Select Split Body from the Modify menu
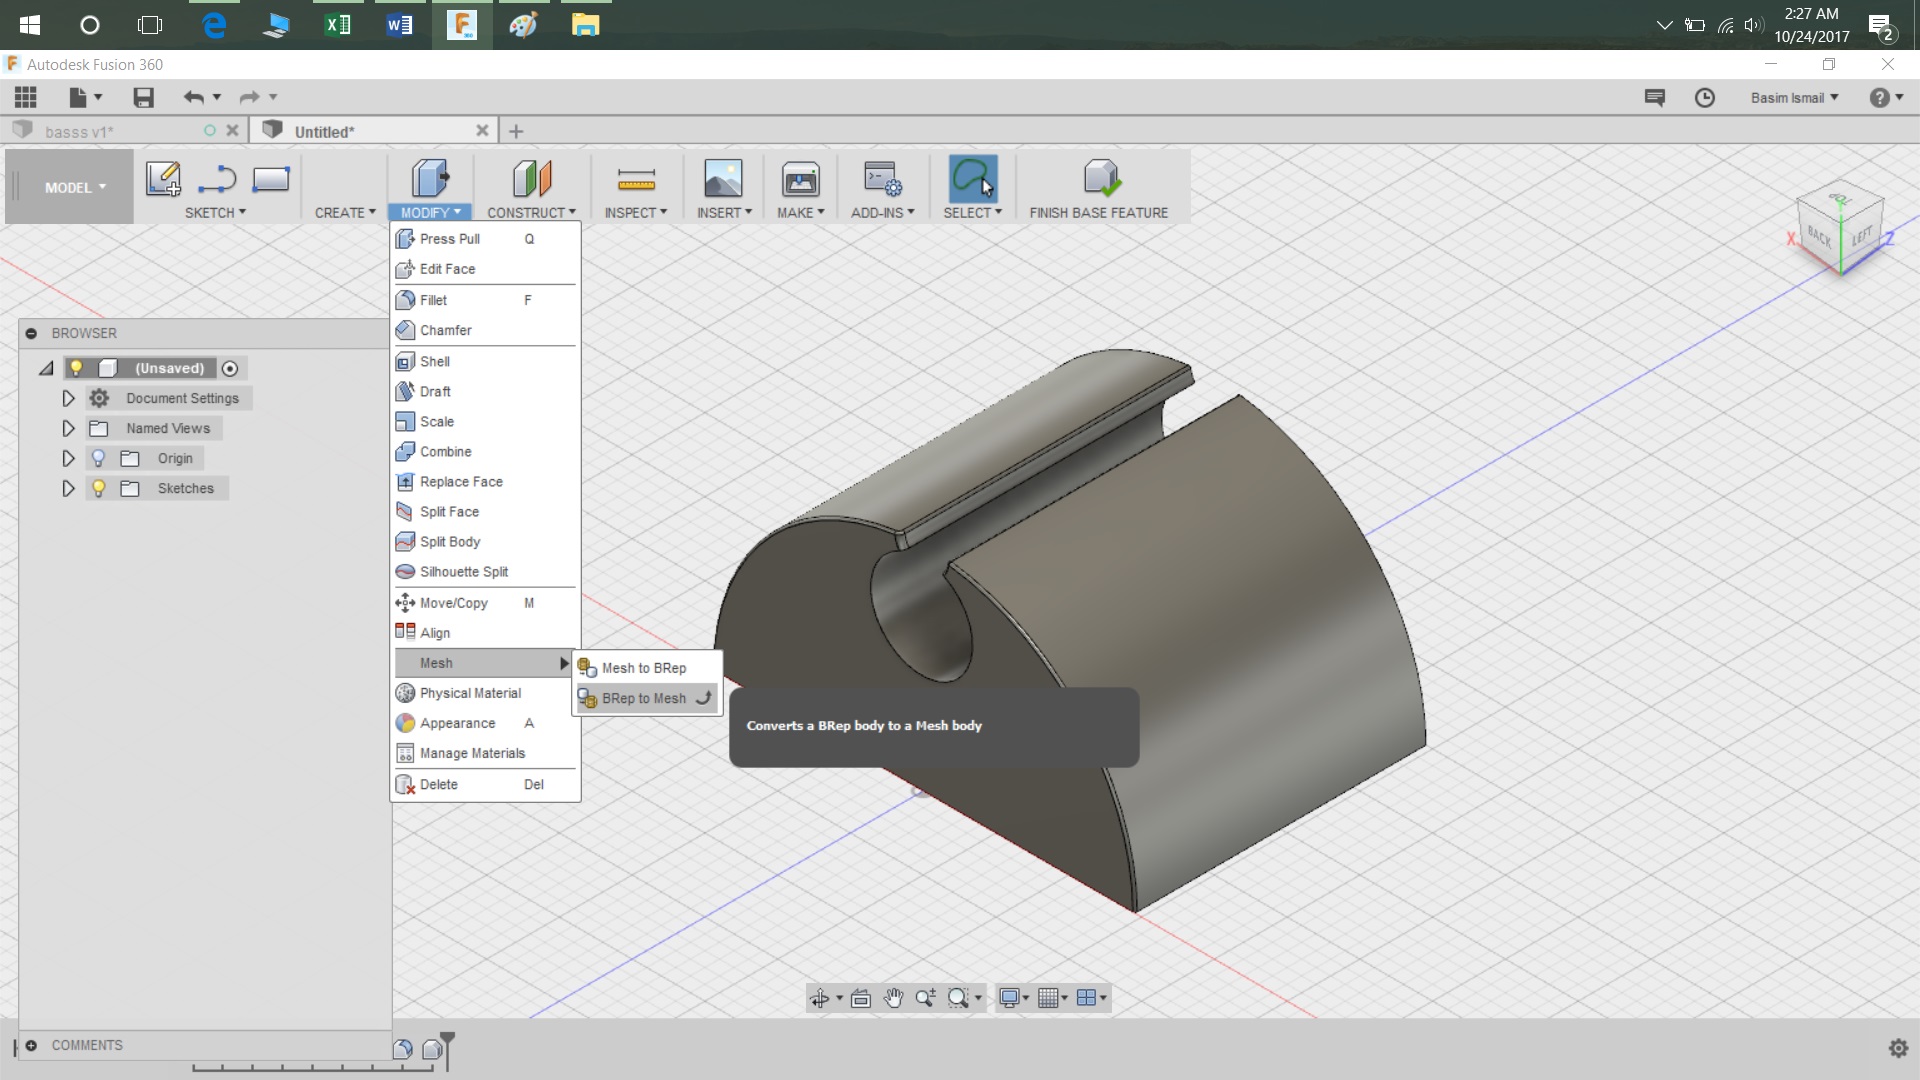 pyautogui.click(x=485, y=542)
